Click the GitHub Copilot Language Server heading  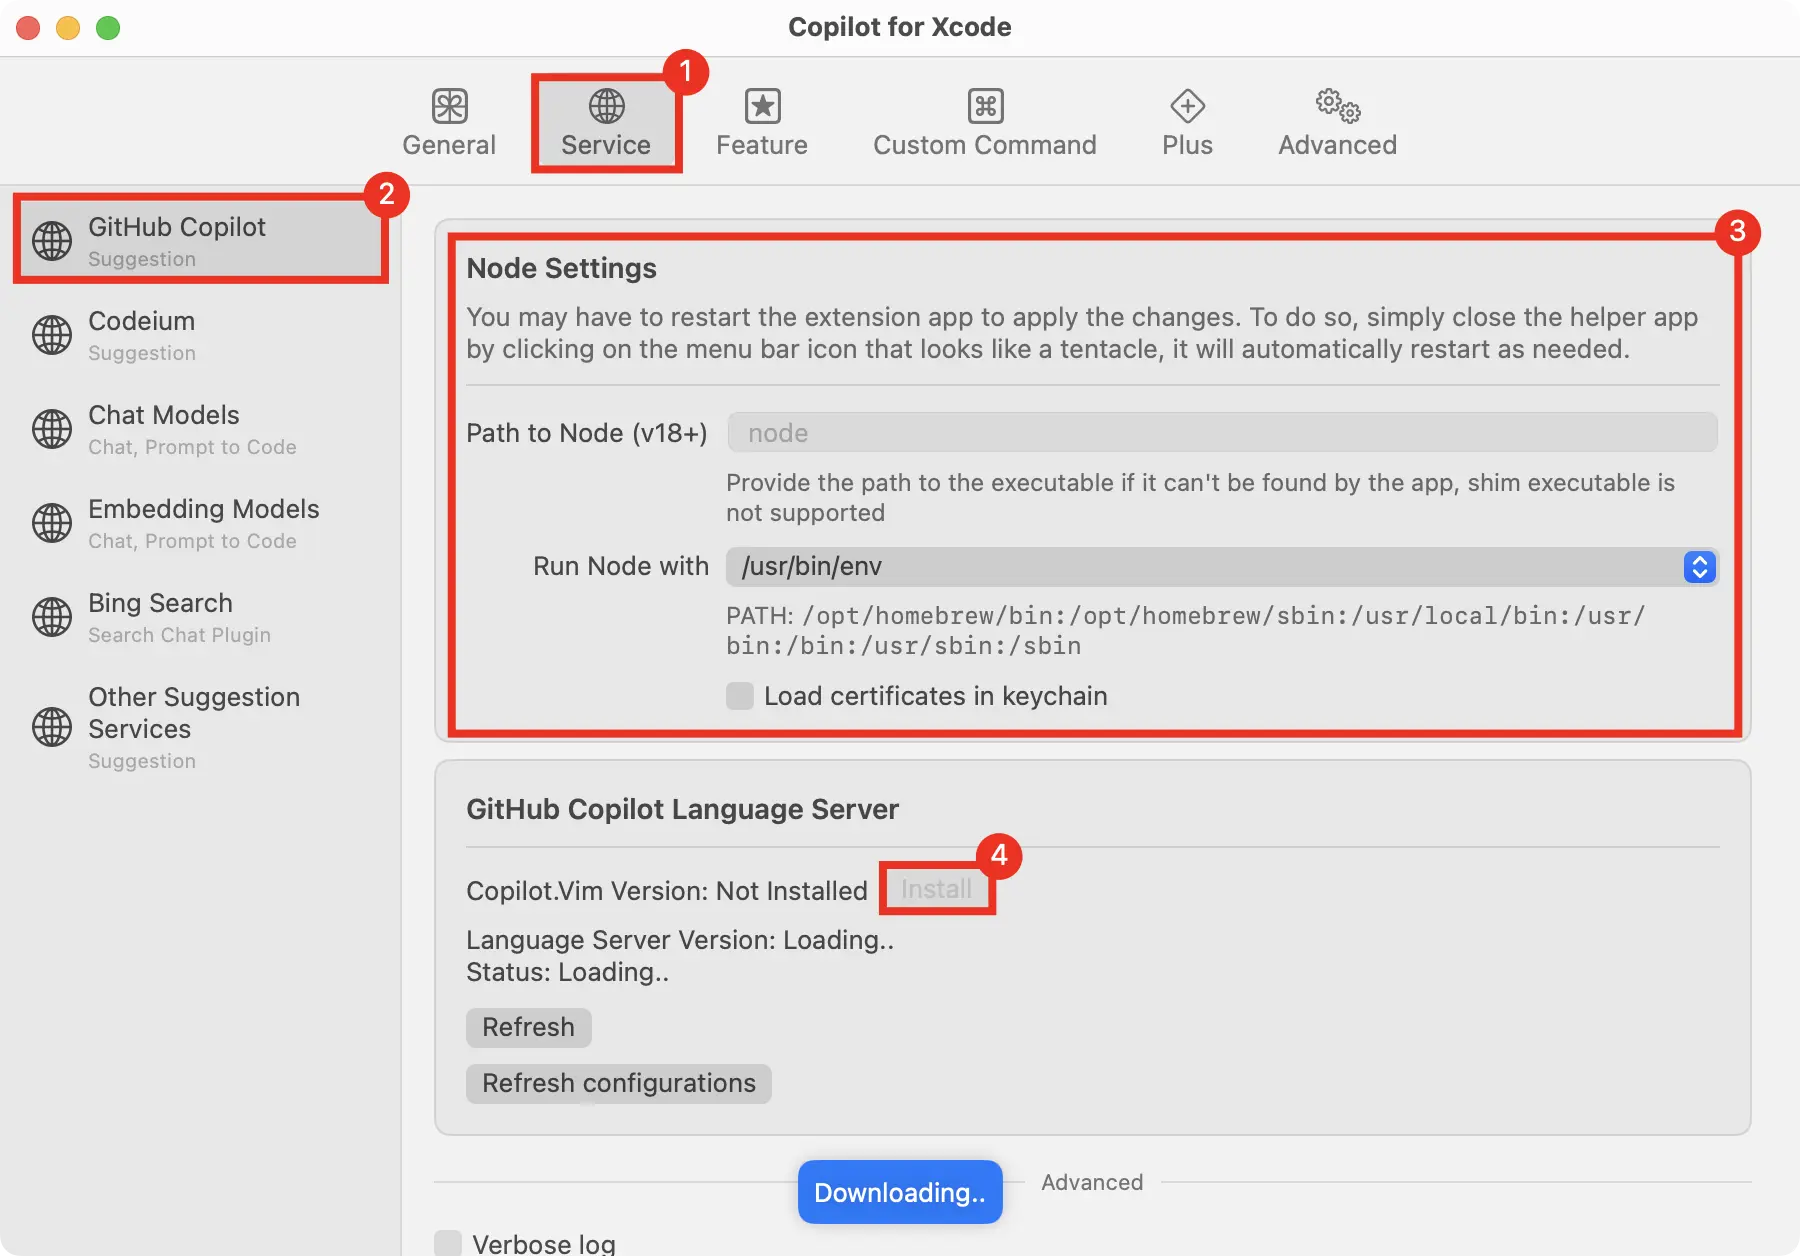point(683,809)
